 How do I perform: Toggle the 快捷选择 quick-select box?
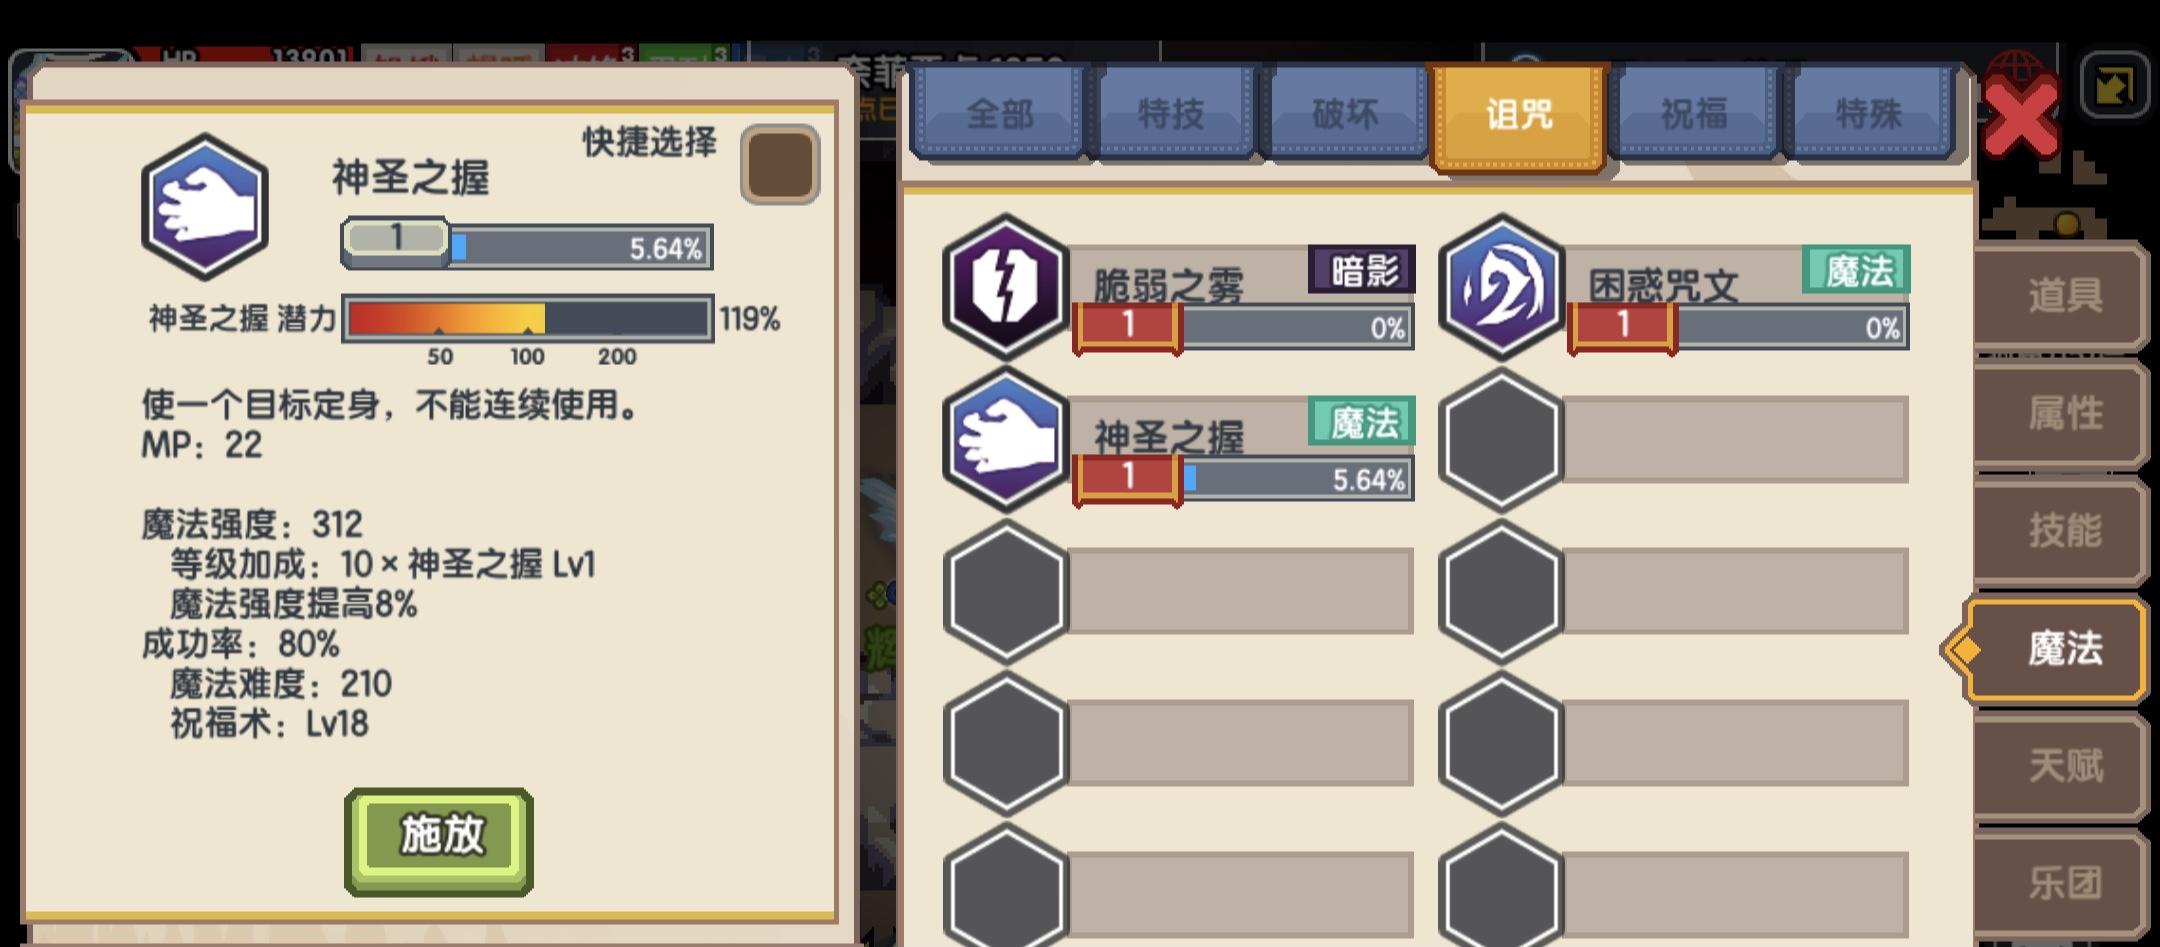point(780,164)
